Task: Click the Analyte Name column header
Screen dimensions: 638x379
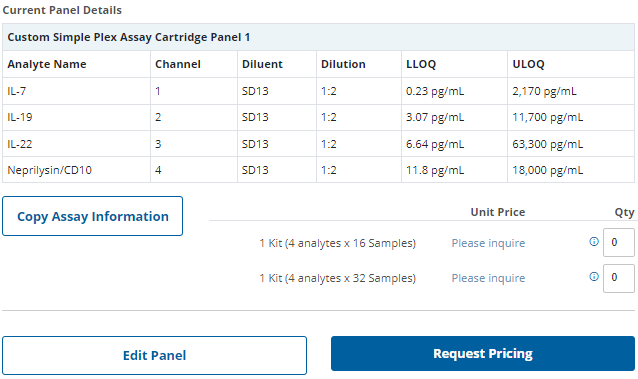Action: [x=47, y=64]
